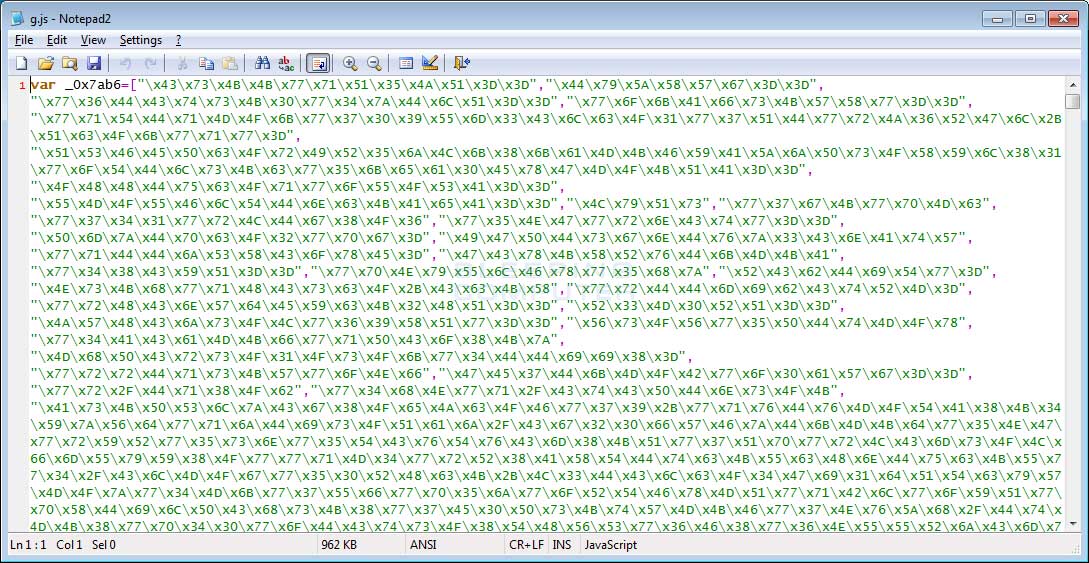This screenshot has width=1089, height=563.
Task: Click the Col 1 status bar entry
Action: tap(69, 546)
